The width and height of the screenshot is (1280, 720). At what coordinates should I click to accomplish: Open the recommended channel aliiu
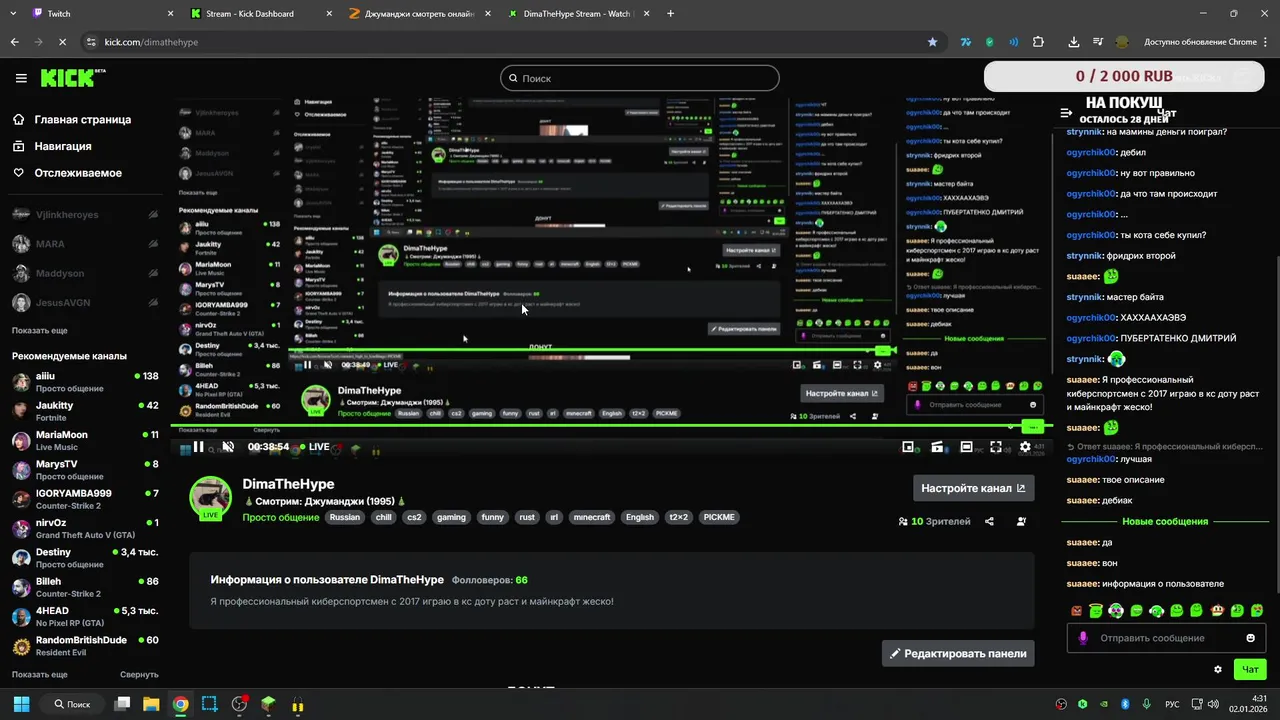click(x=85, y=382)
